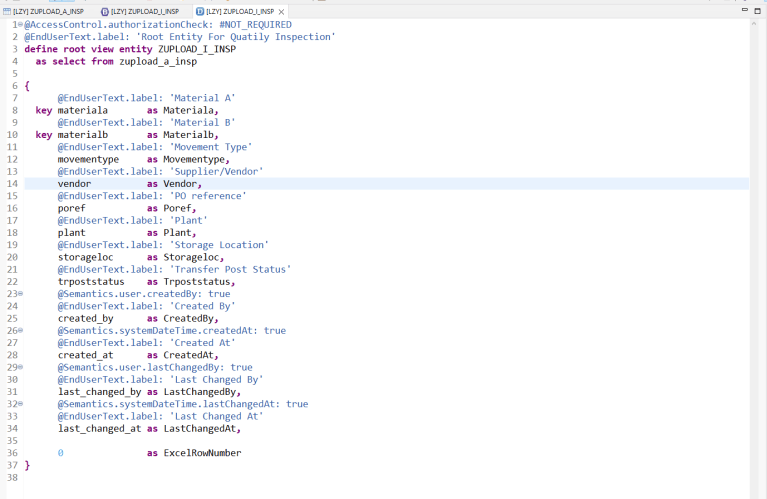Click the ZUPLOAD_I_INSP entity name in line 3
The image size is (767, 499).
click(x=196, y=49)
